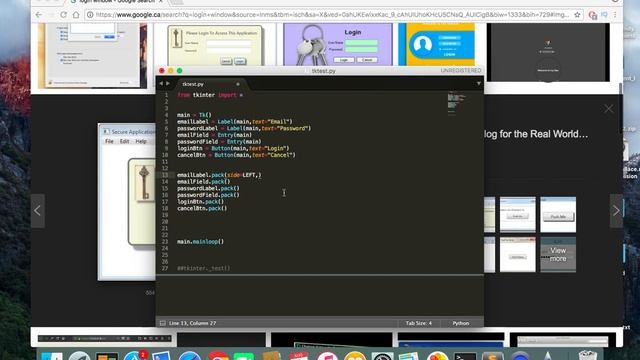Show previous image with left arrow

[38, 211]
